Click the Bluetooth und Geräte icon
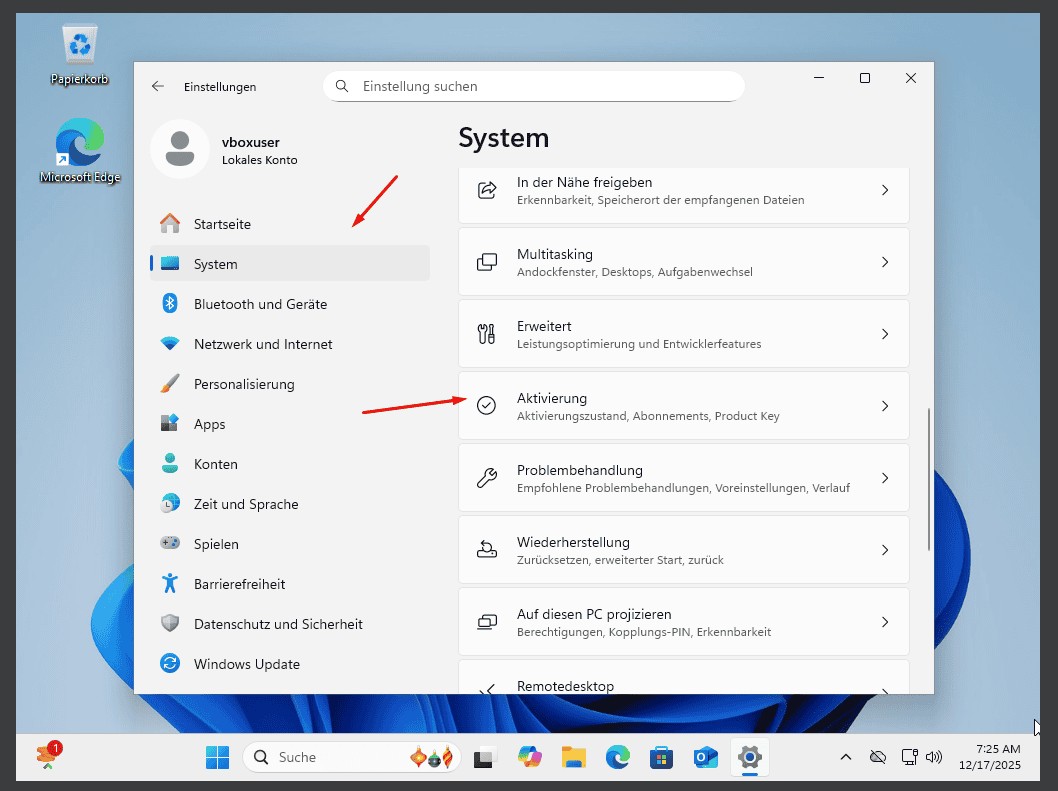Viewport: 1058px width, 791px height. (170, 304)
